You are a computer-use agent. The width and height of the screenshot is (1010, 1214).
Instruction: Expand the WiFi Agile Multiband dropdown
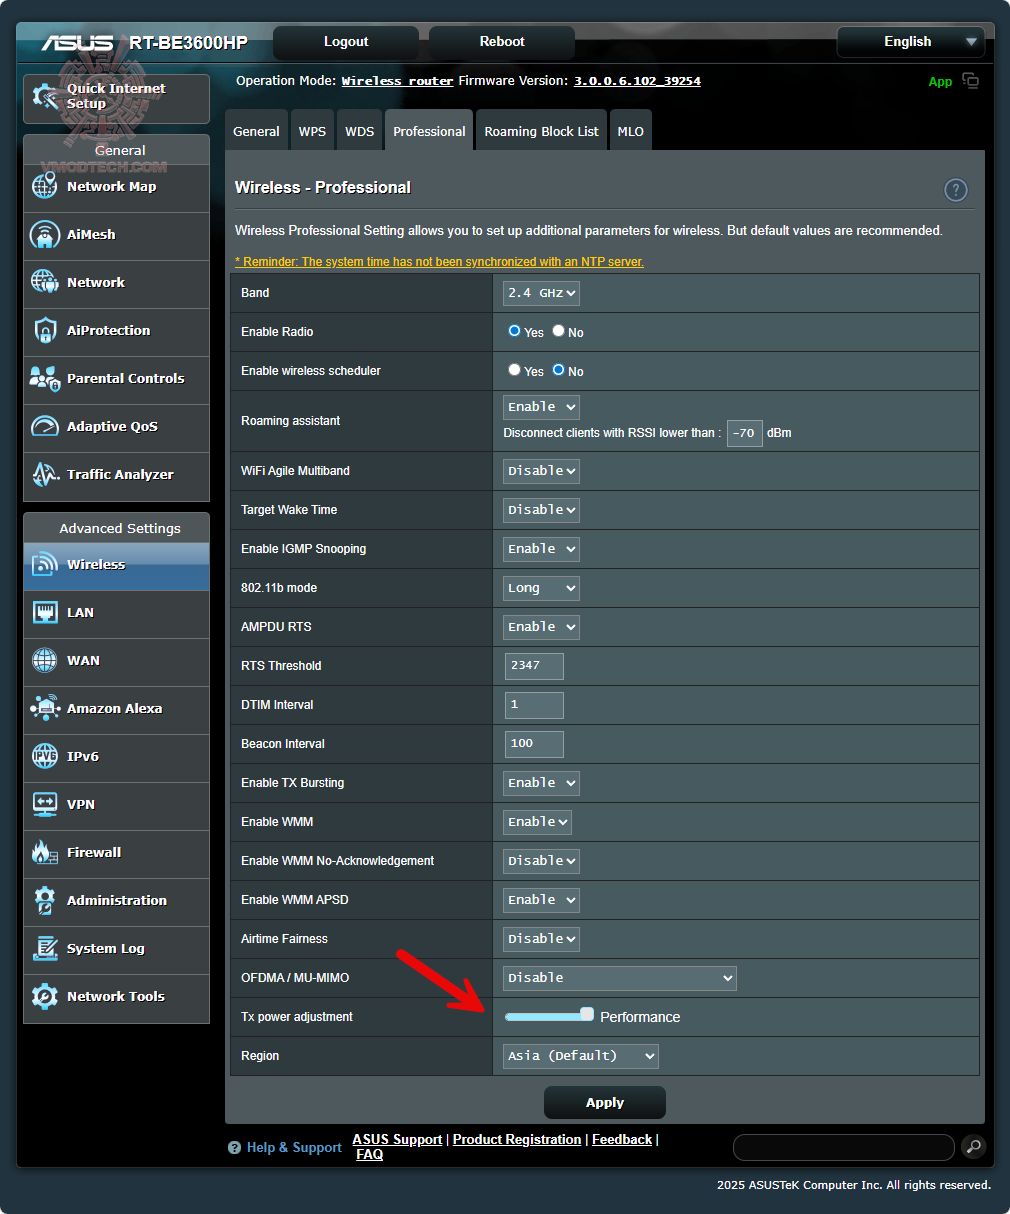click(x=541, y=471)
